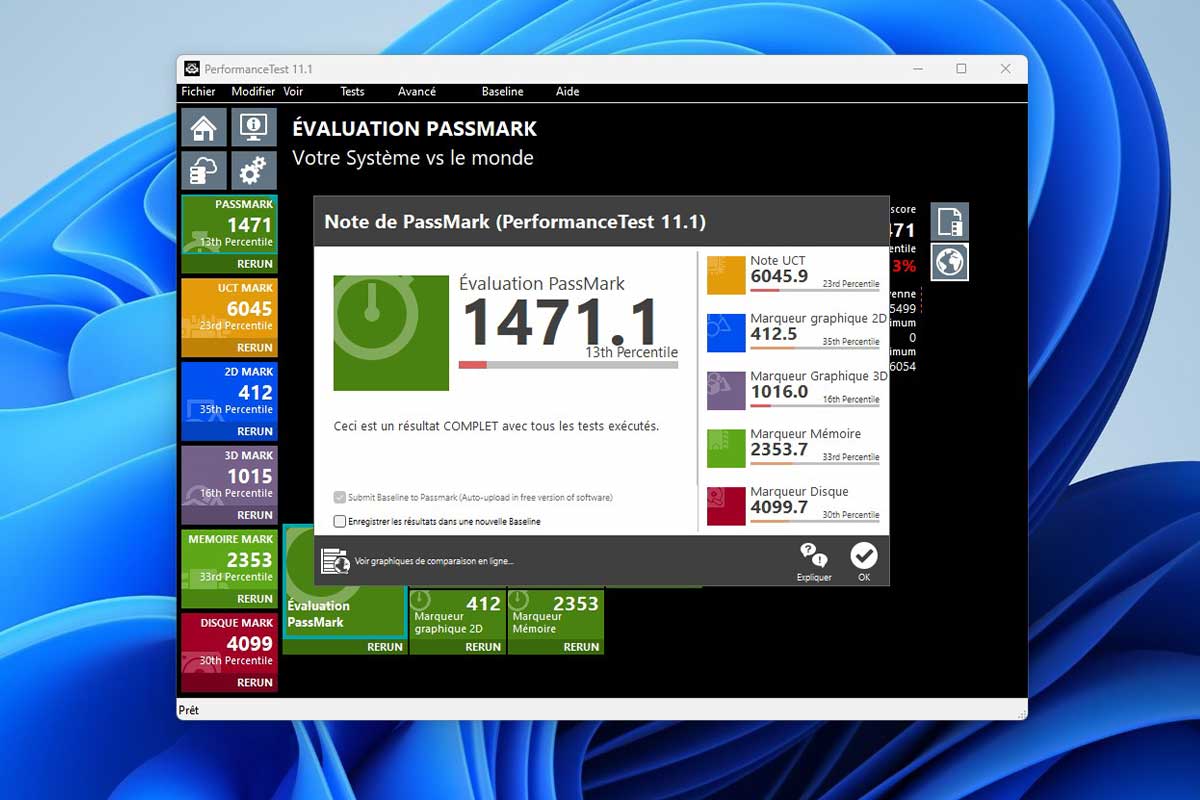Click the 6045.9 Note UCT value
1200x800 pixels.
779,276
